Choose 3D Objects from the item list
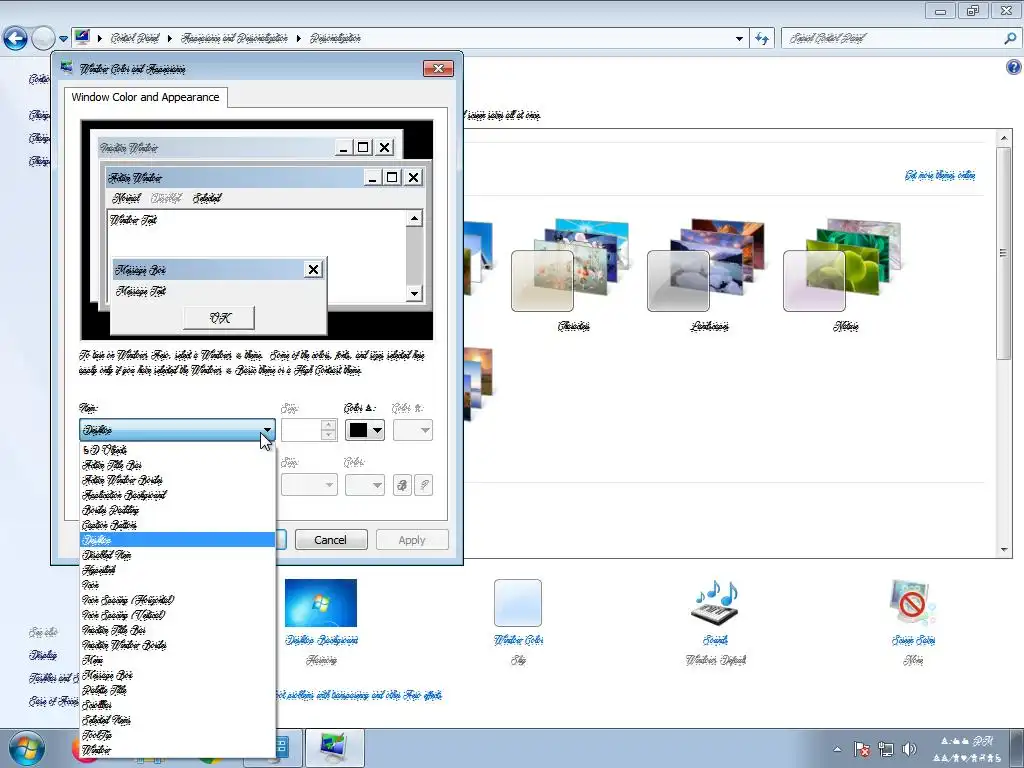This screenshot has height=768, width=1024. click(178, 450)
